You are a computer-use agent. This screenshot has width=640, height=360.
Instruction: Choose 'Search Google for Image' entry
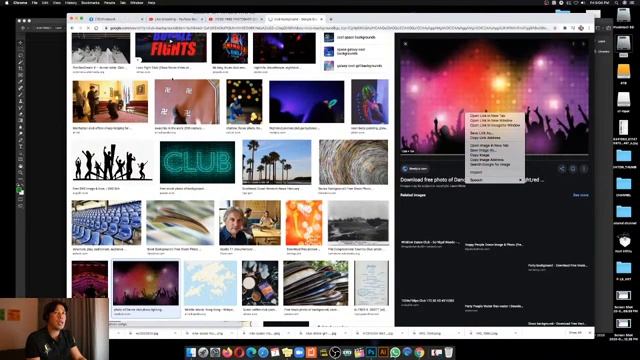pyautogui.click(x=490, y=164)
